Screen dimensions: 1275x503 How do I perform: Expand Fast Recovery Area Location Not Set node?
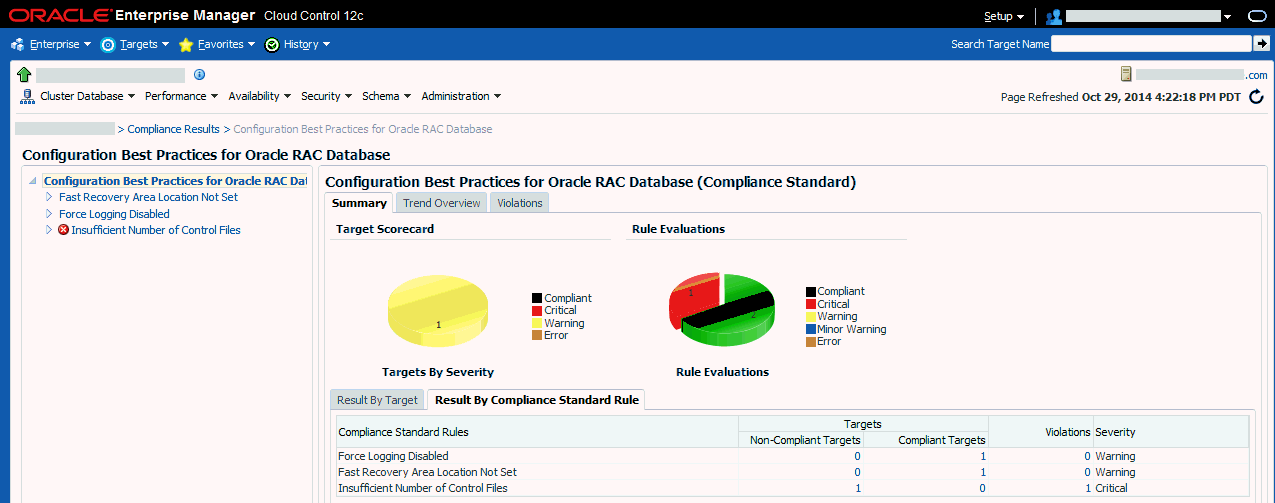pos(48,198)
